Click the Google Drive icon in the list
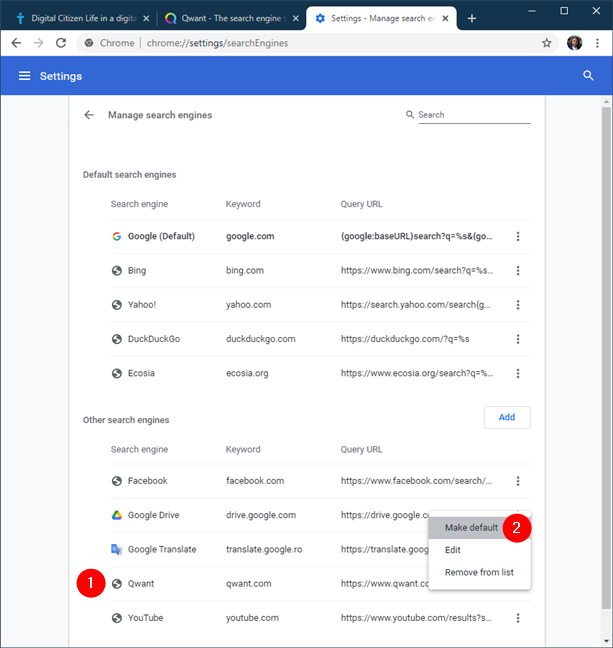The height and width of the screenshot is (648, 613). 117,515
